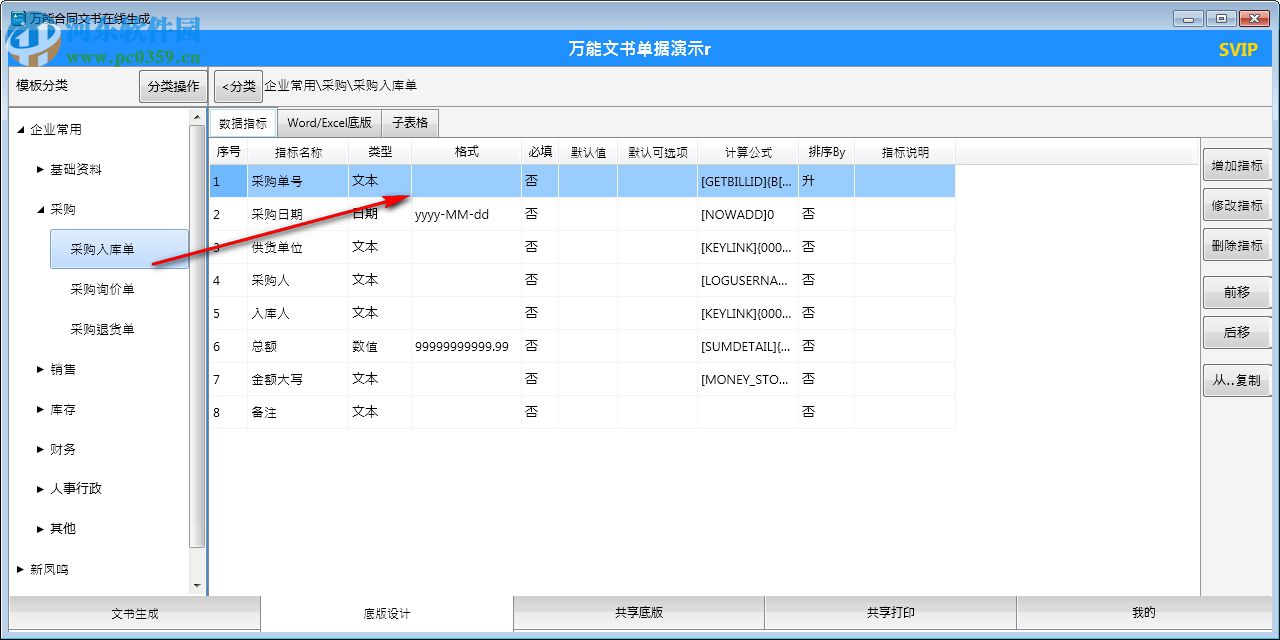This screenshot has height=640, width=1280.
Task: Go to the 我的 tab
Action: [1144, 613]
